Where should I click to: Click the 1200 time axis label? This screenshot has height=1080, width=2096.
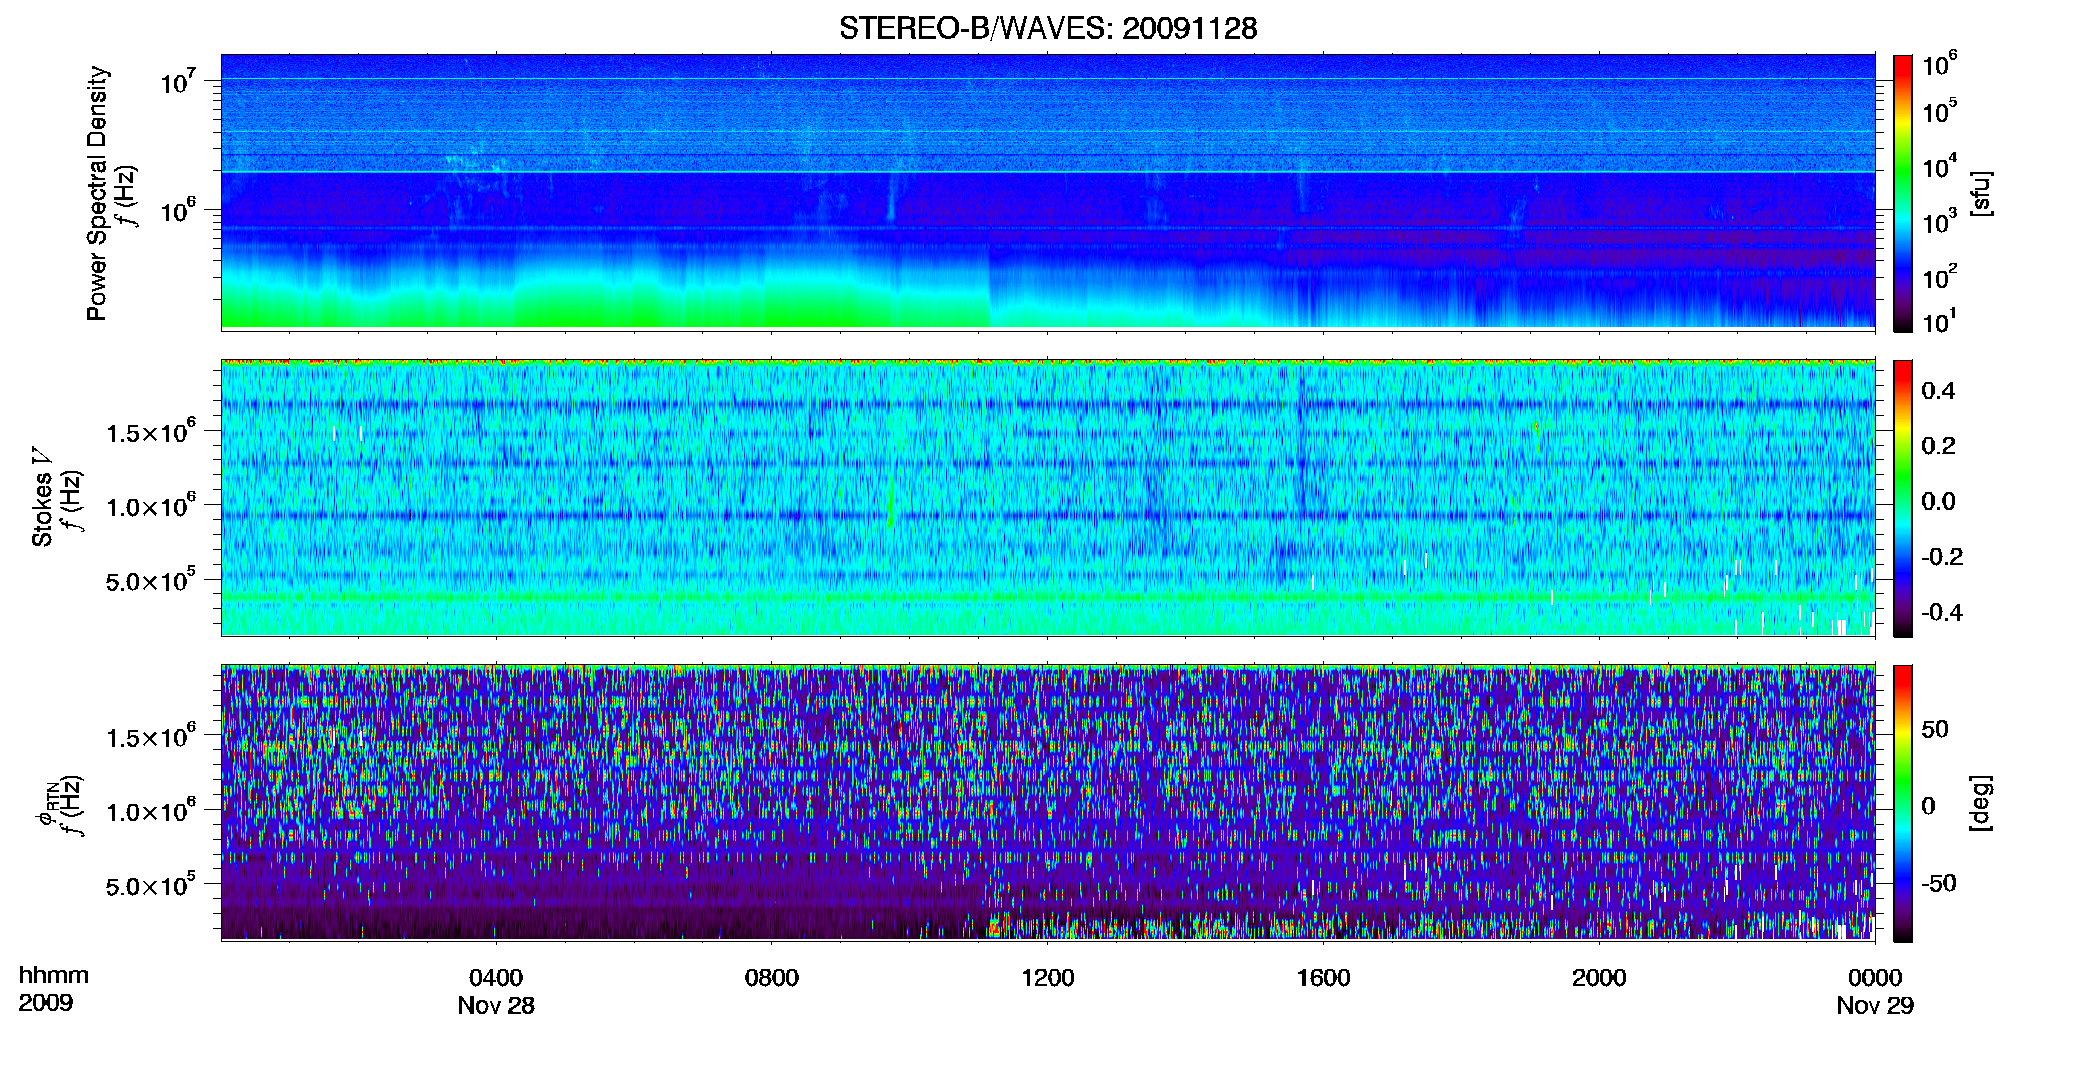click(x=1047, y=978)
